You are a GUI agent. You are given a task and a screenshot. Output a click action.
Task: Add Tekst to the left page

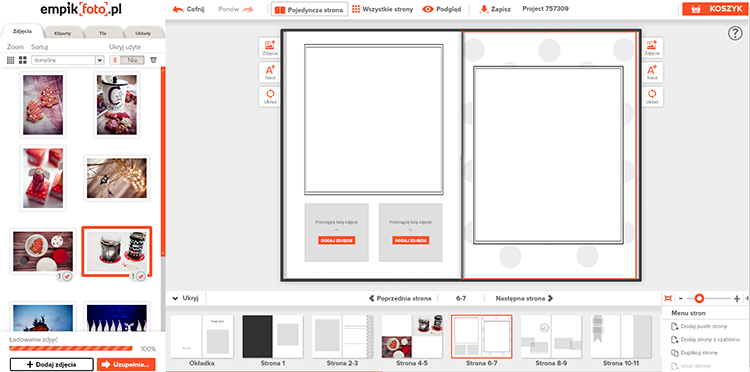270,72
